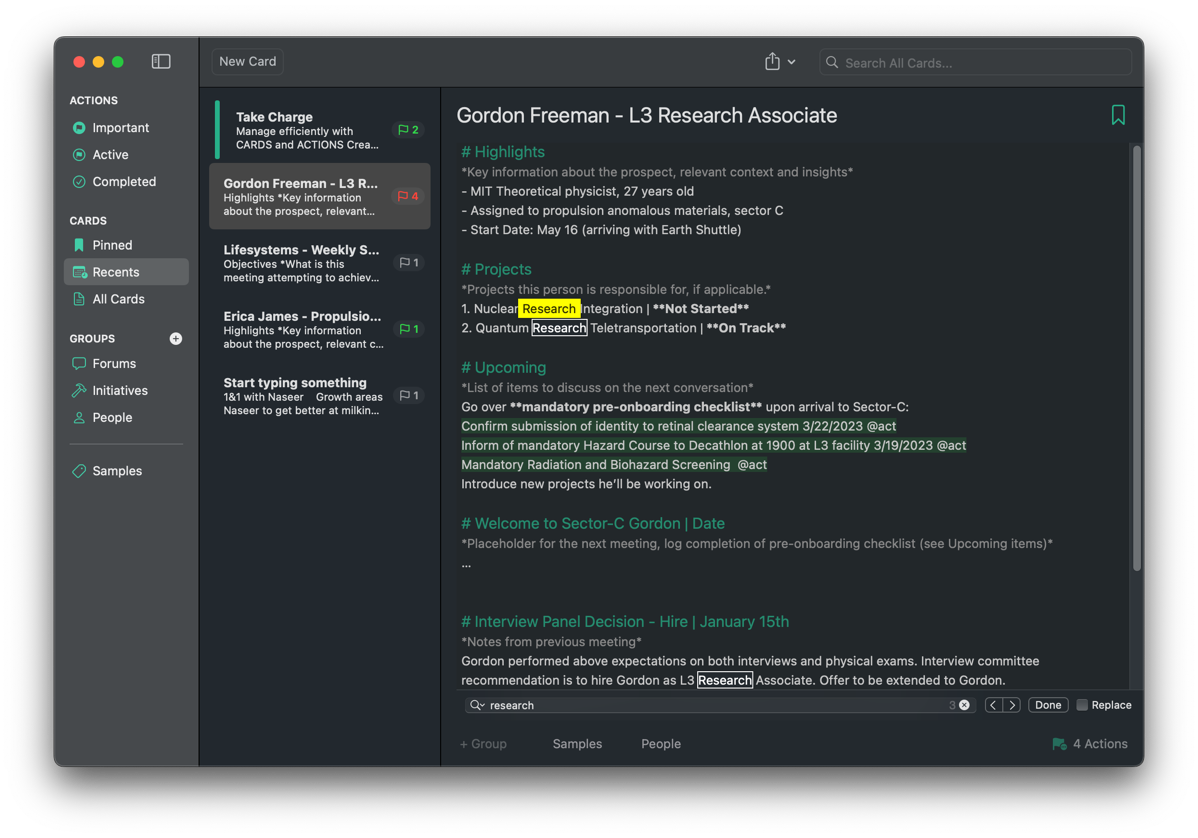Add a new group with plus icon

[x=176, y=338]
